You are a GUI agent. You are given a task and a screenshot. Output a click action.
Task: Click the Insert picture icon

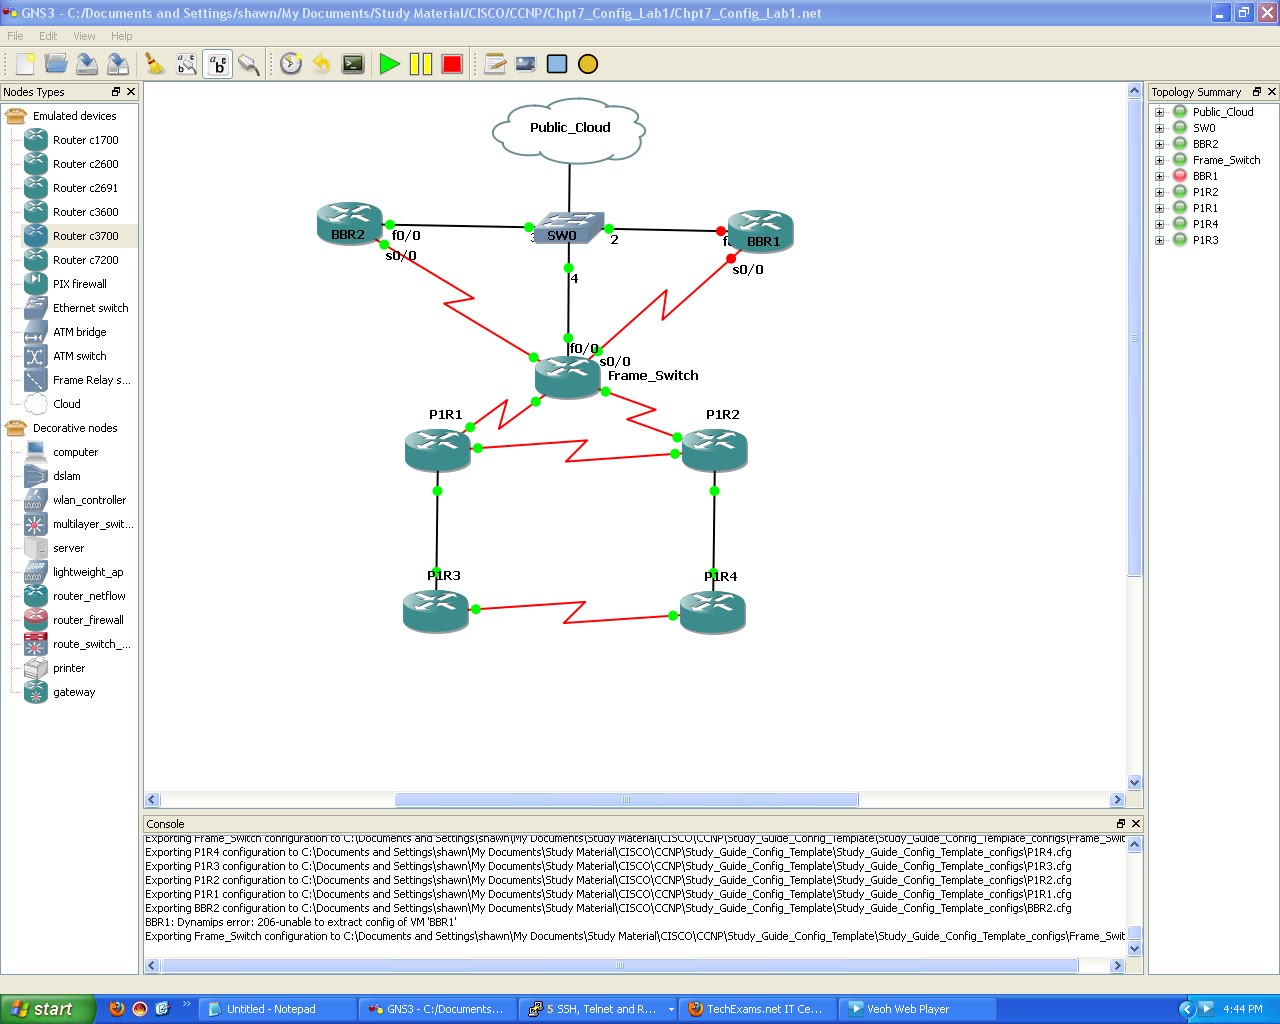[x=526, y=64]
